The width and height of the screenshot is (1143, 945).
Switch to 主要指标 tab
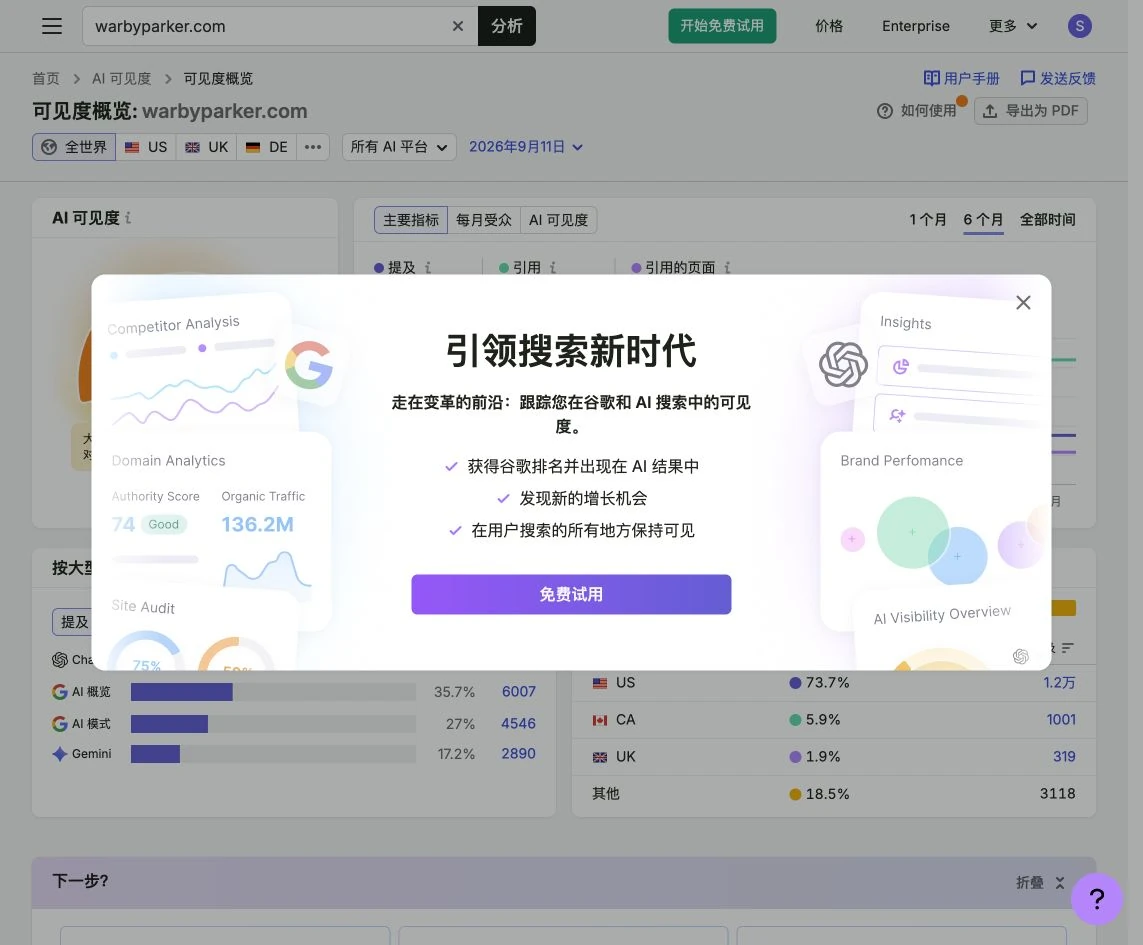pos(411,220)
